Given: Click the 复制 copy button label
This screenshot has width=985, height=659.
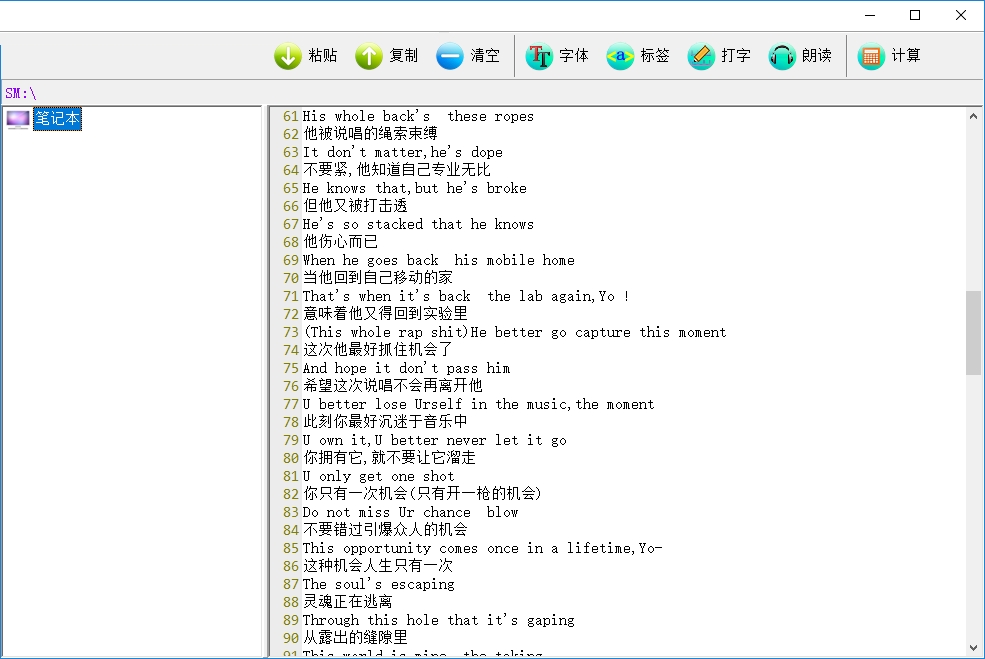Looking at the screenshot, I should tap(403, 56).
